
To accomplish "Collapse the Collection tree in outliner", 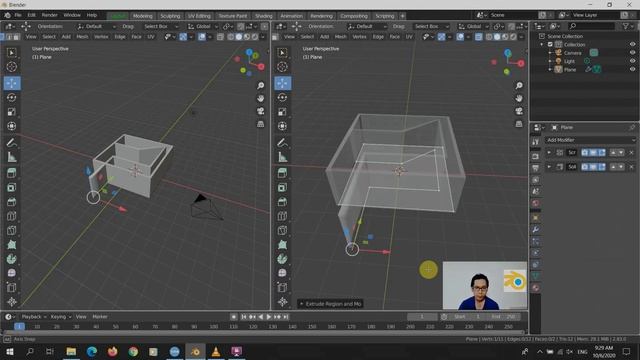I will (x=542, y=44).
